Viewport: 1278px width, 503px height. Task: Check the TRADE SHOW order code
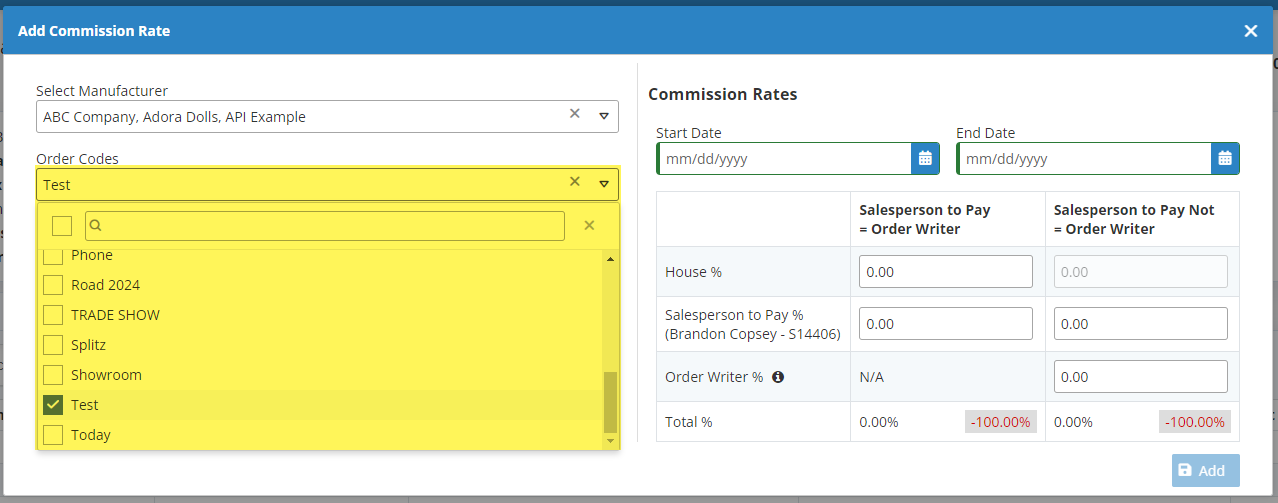click(x=54, y=315)
